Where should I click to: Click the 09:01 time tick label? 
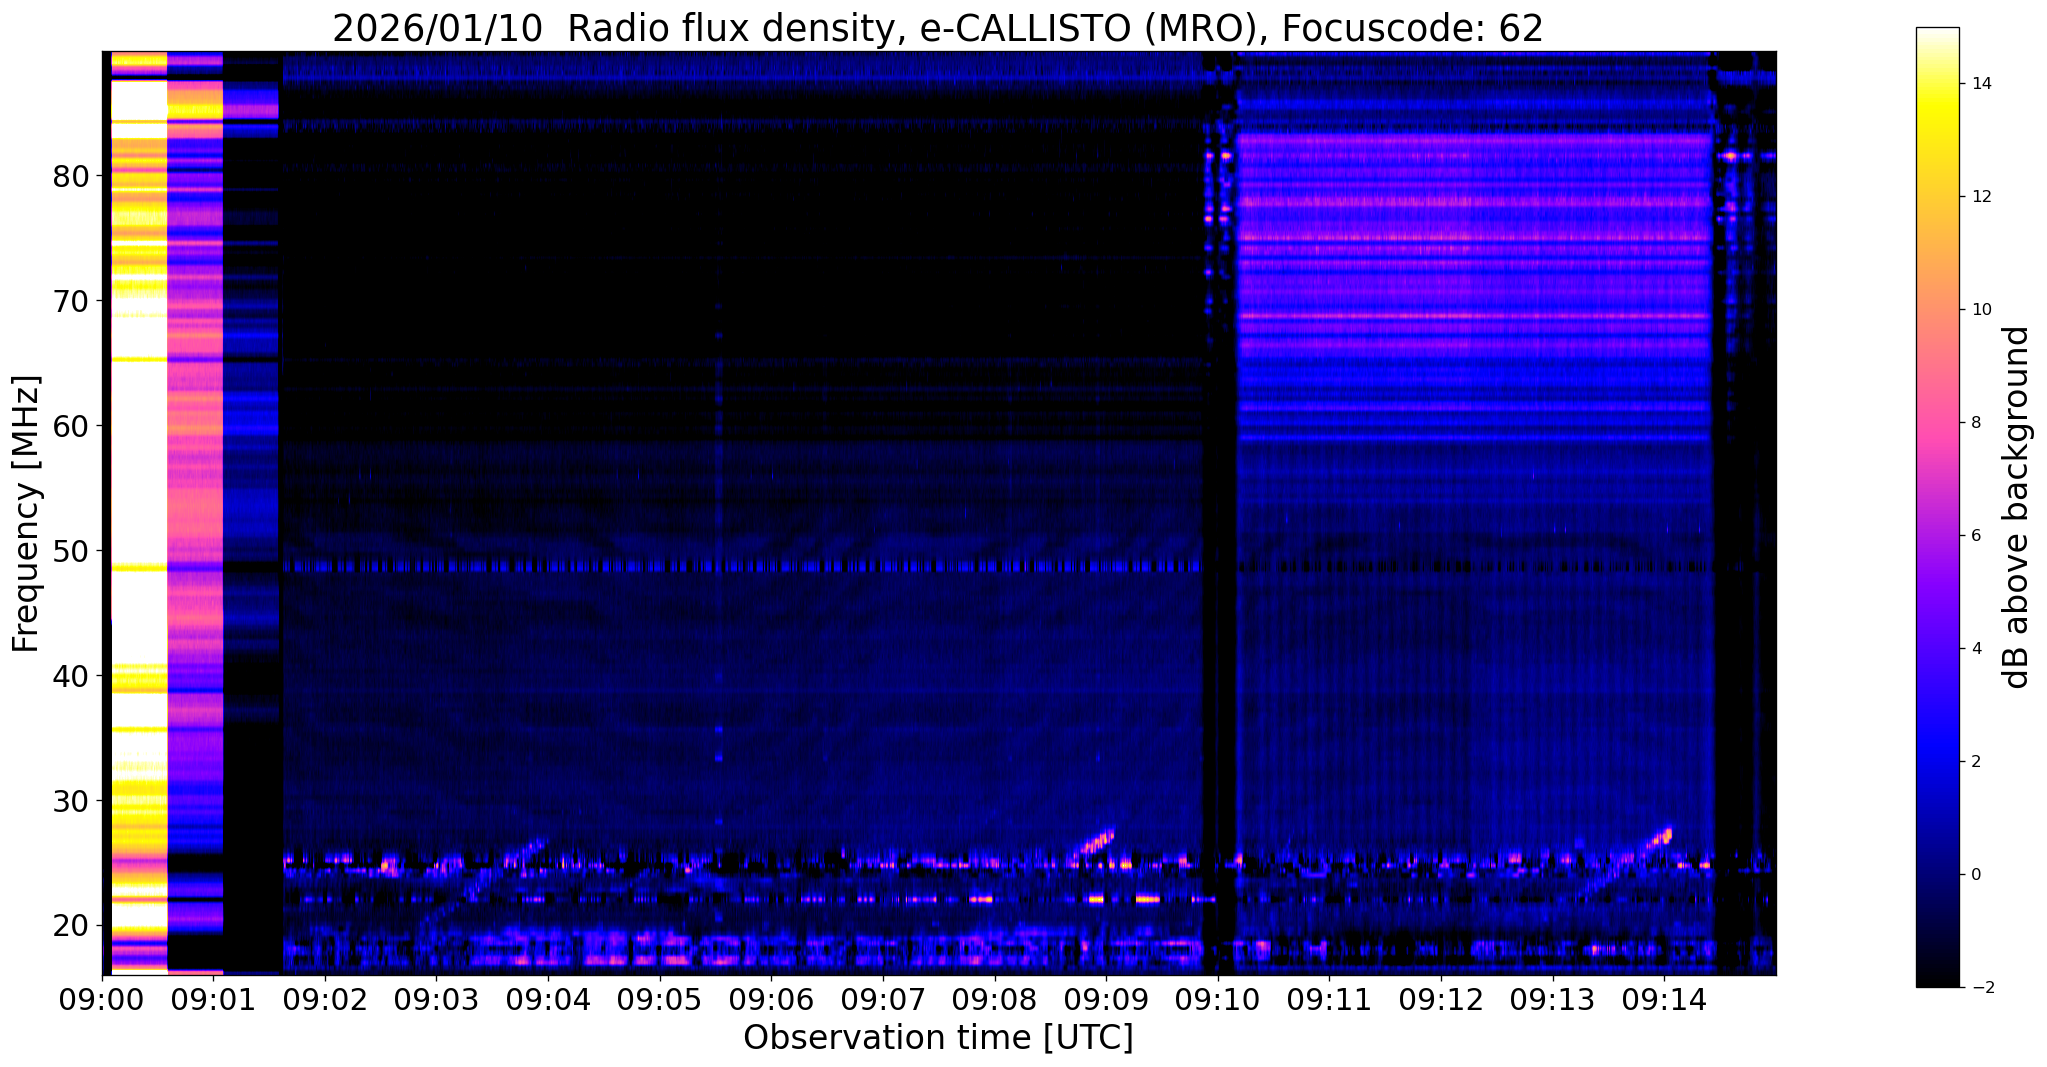tap(214, 998)
